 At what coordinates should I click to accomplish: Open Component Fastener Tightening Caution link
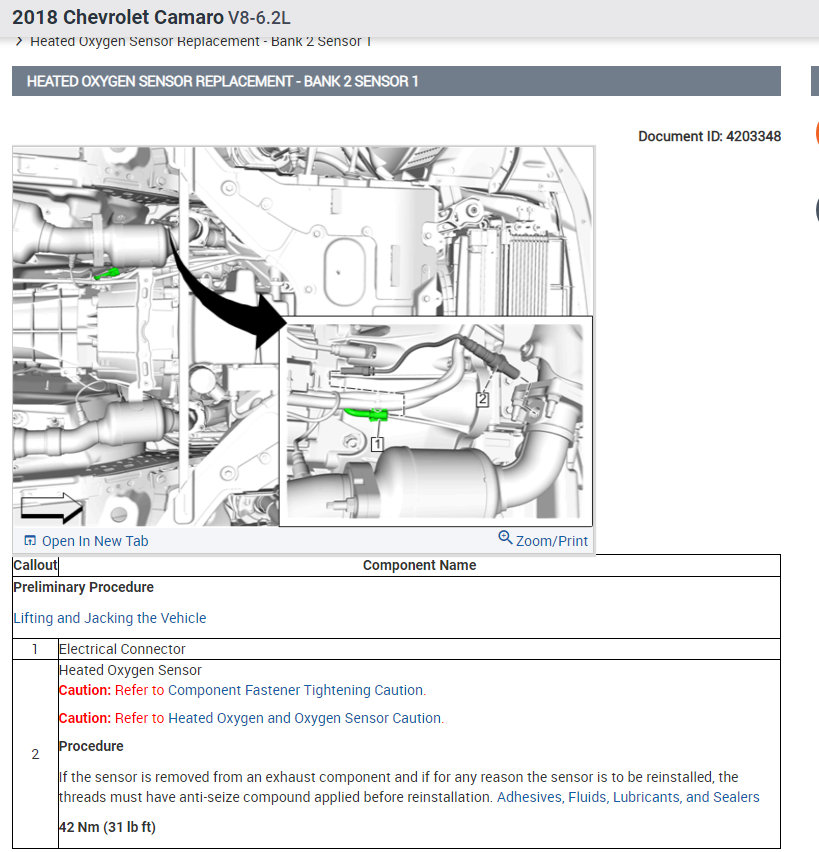[296, 690]
